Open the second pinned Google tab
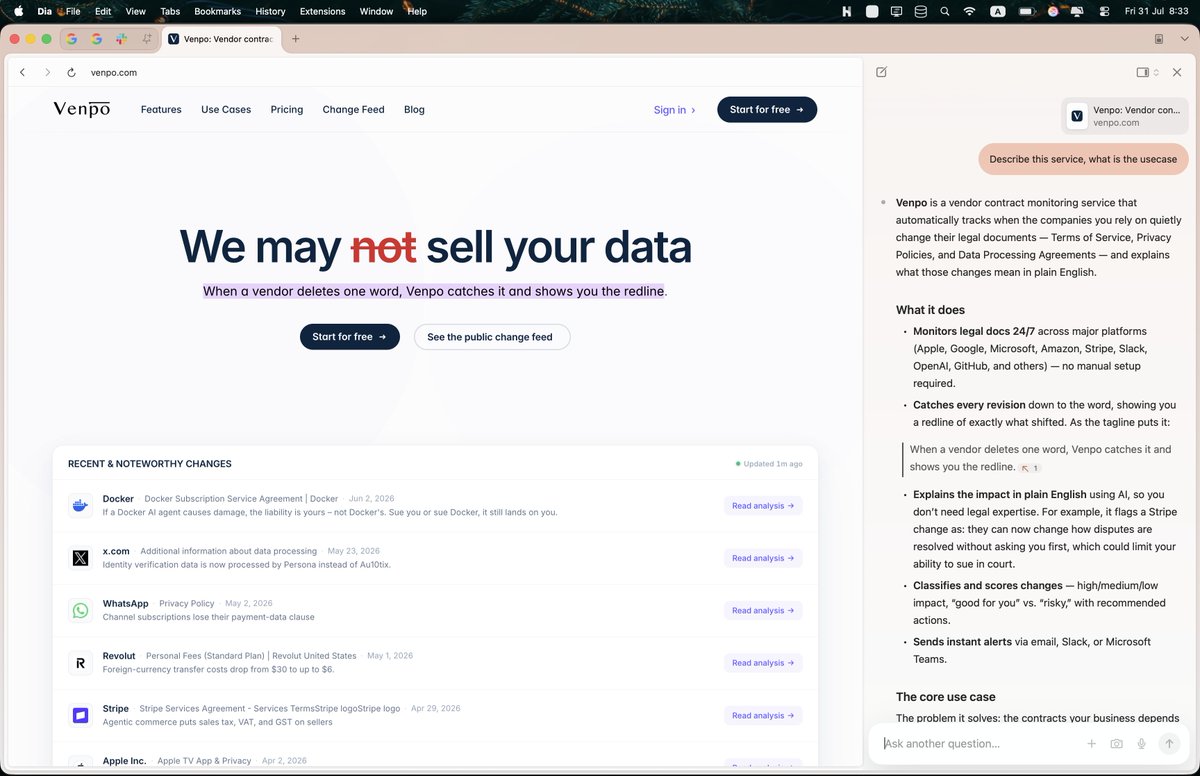 pyautogui.click(x=97, y=39)
